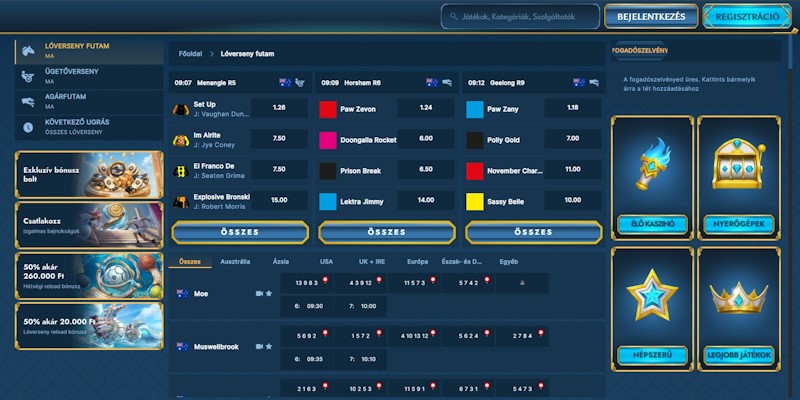Screen dimensions: 800x400
Task: Show all runners with Összes under Horsham R6
Action: coord(387,232)
